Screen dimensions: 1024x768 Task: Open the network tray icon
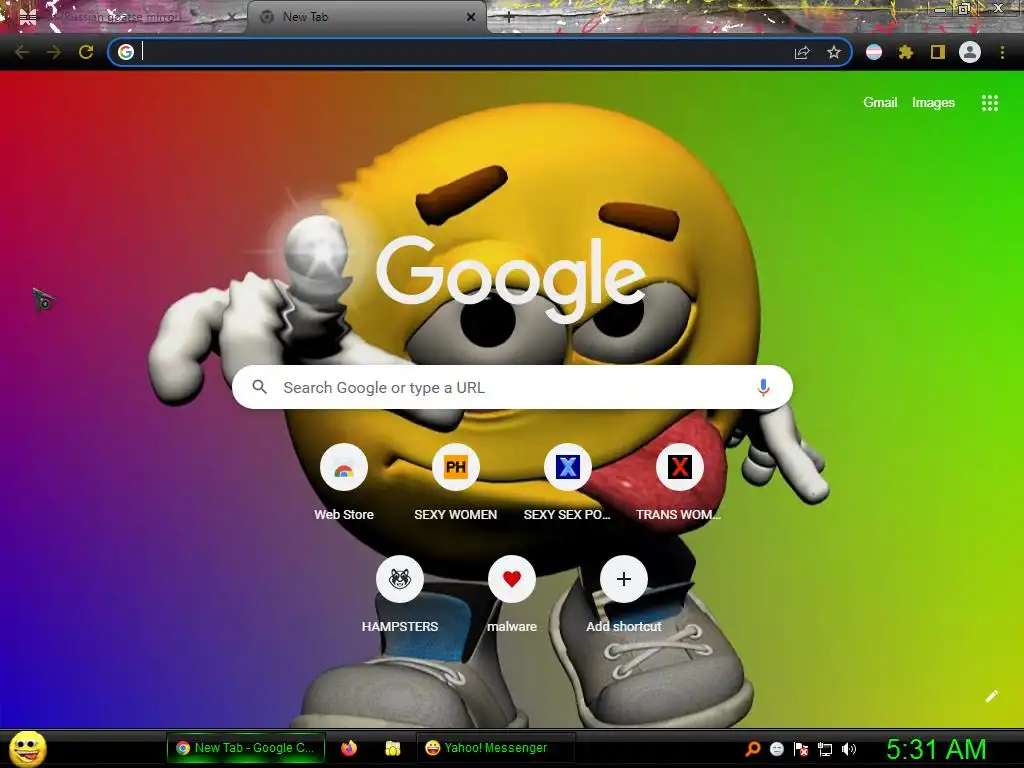(825, 749)
